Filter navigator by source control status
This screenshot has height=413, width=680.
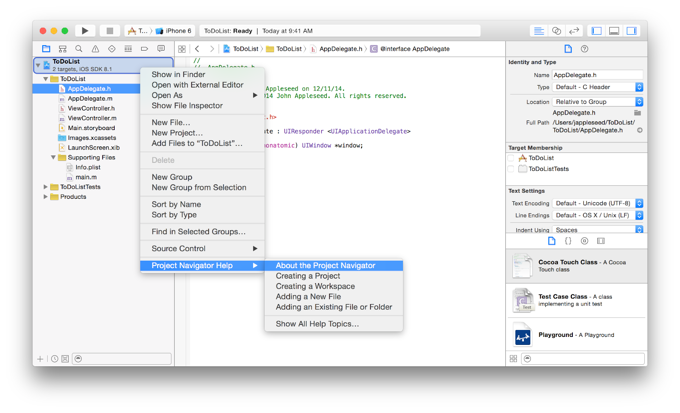(65, 359)
